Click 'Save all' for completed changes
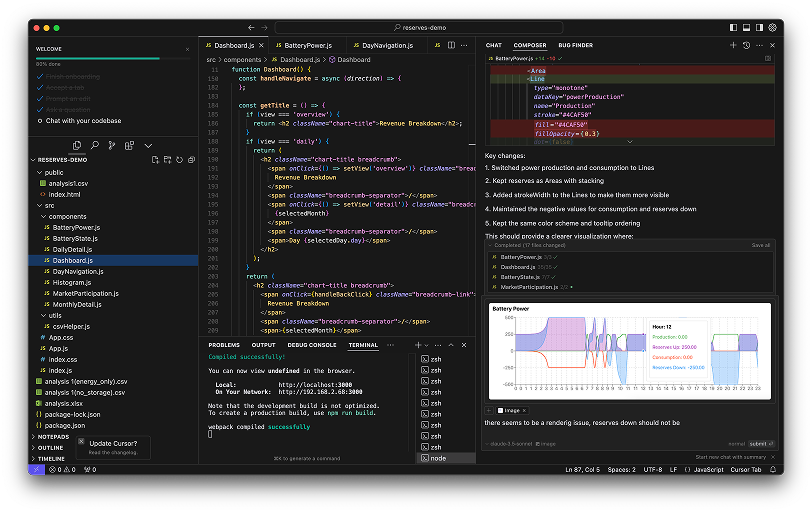This screenshot has width=812, height=512. pyautogui.click(x=760, y=245)
